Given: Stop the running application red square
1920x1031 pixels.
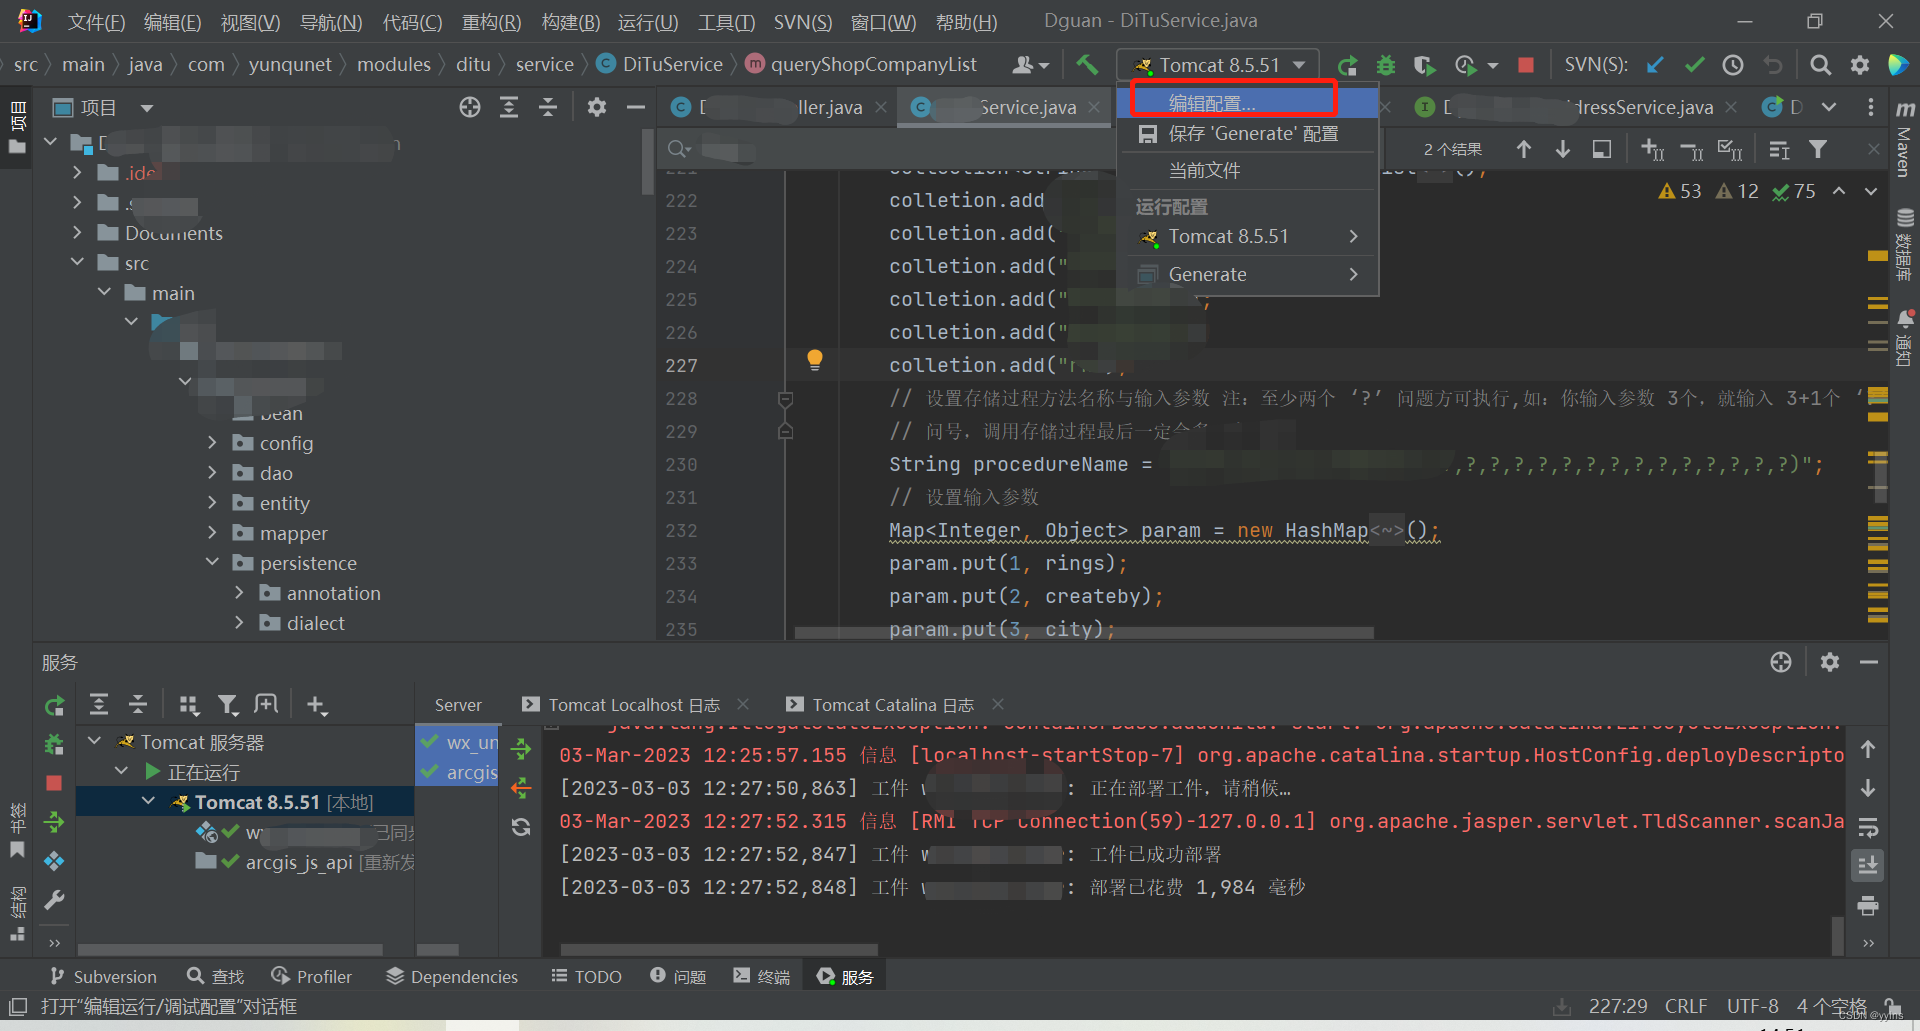Looking at the screenshot, I should tap(1526, 65).
